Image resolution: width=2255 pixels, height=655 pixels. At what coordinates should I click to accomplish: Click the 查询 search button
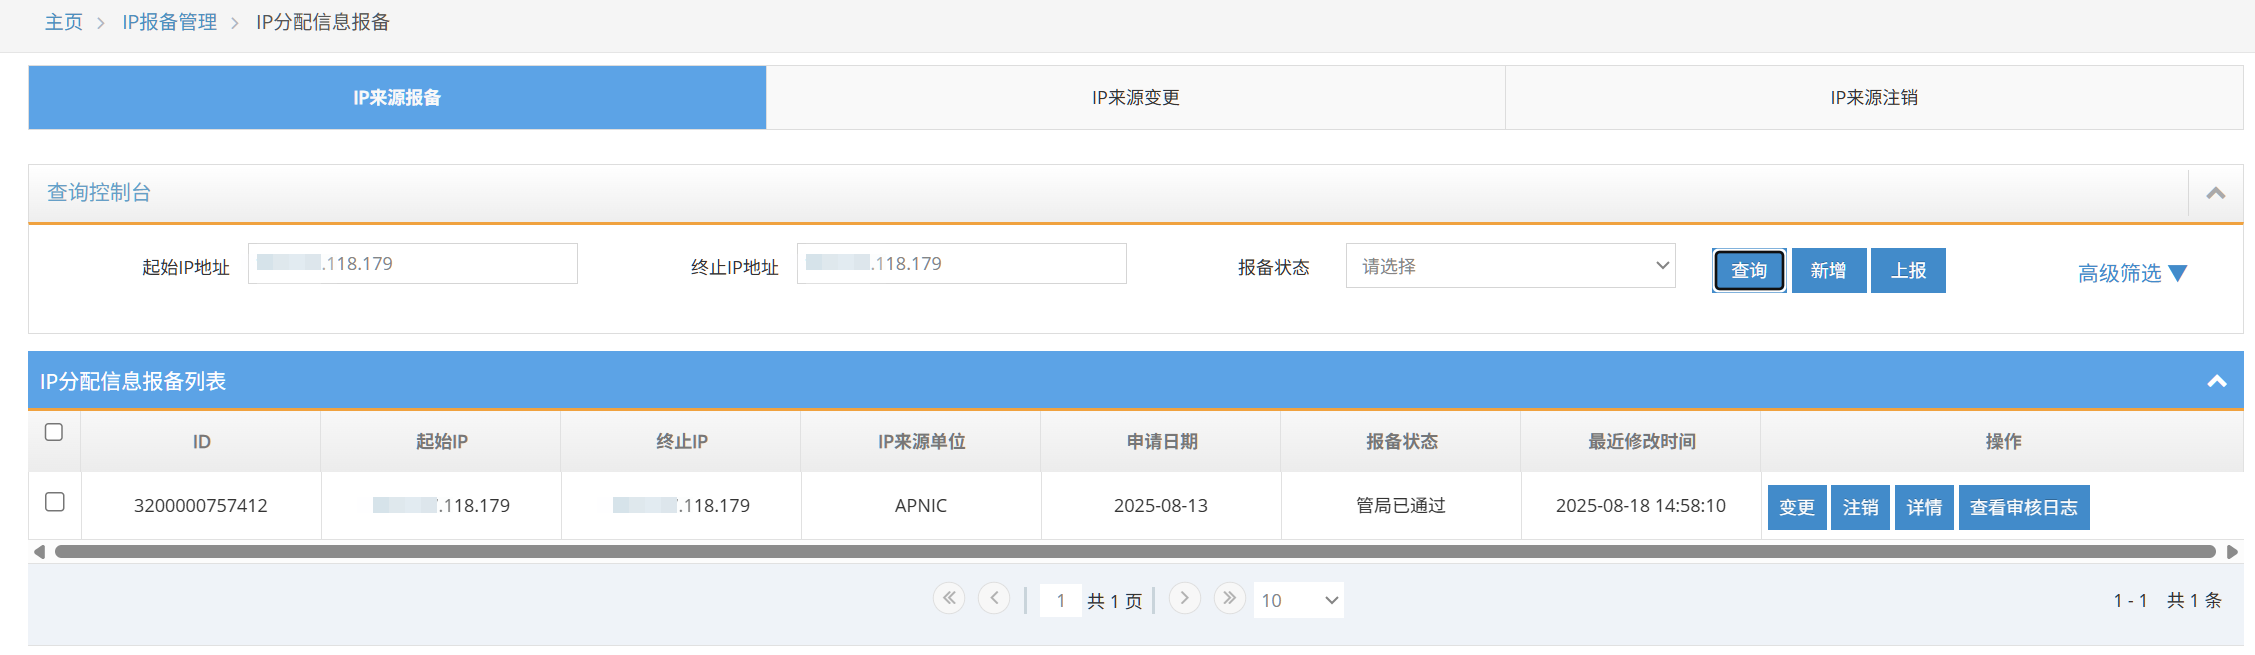pyautogui.click(x=1748, y=271)
